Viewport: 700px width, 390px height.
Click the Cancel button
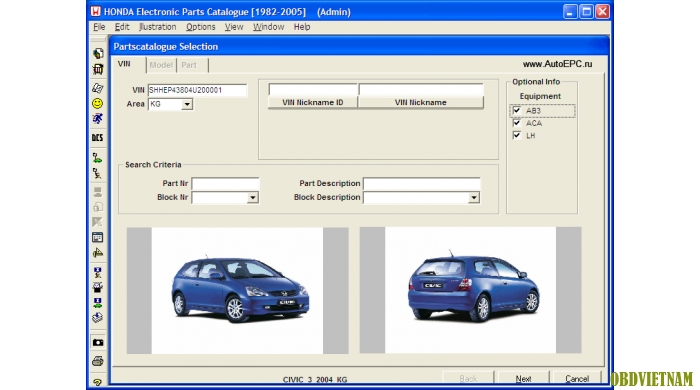[x=577, y=378]
